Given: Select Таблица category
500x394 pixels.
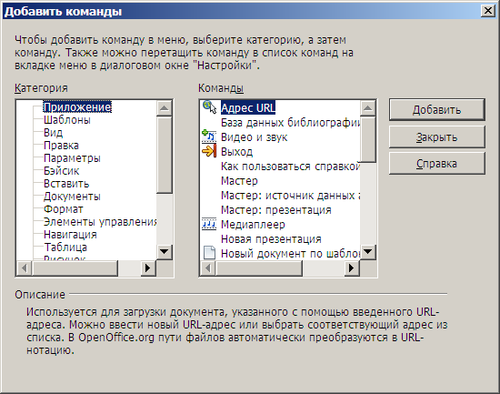Looking at the screenshot, I should click(66, 247).
